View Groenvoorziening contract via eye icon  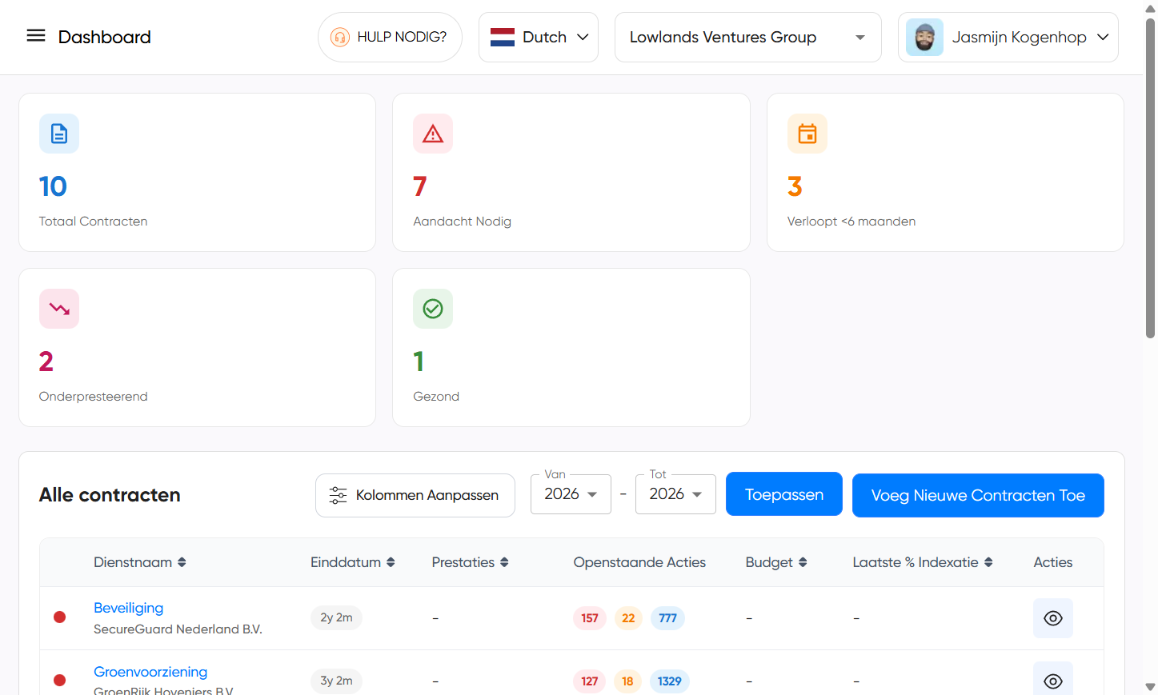coord(1052,681)
